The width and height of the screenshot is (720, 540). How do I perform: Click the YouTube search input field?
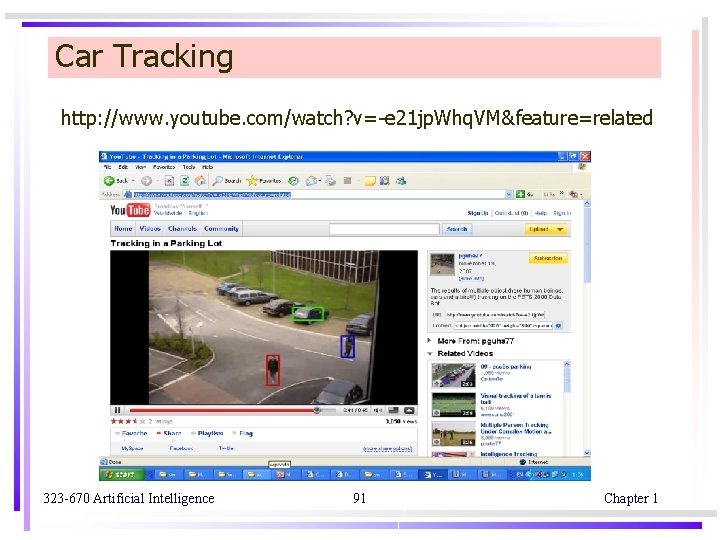(x=384, y=229)
